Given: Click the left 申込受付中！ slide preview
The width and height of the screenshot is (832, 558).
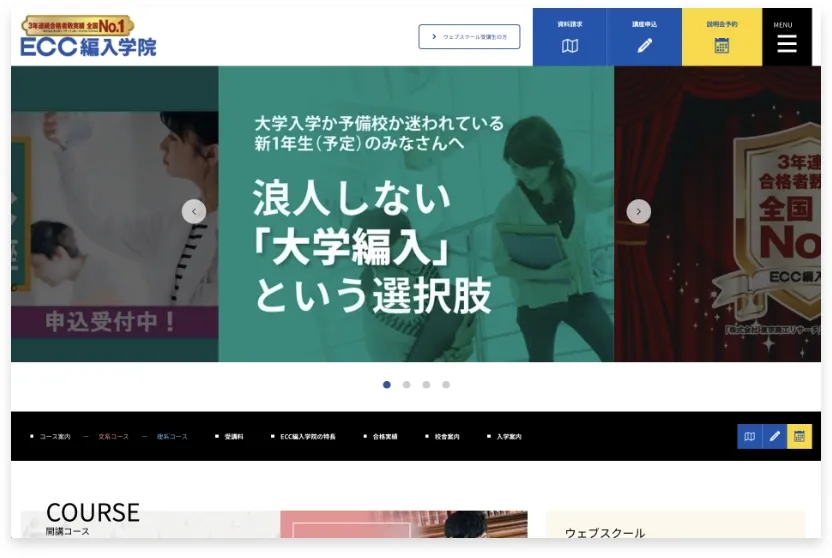Looking at the screenshot, I should [x=115, y=214].
